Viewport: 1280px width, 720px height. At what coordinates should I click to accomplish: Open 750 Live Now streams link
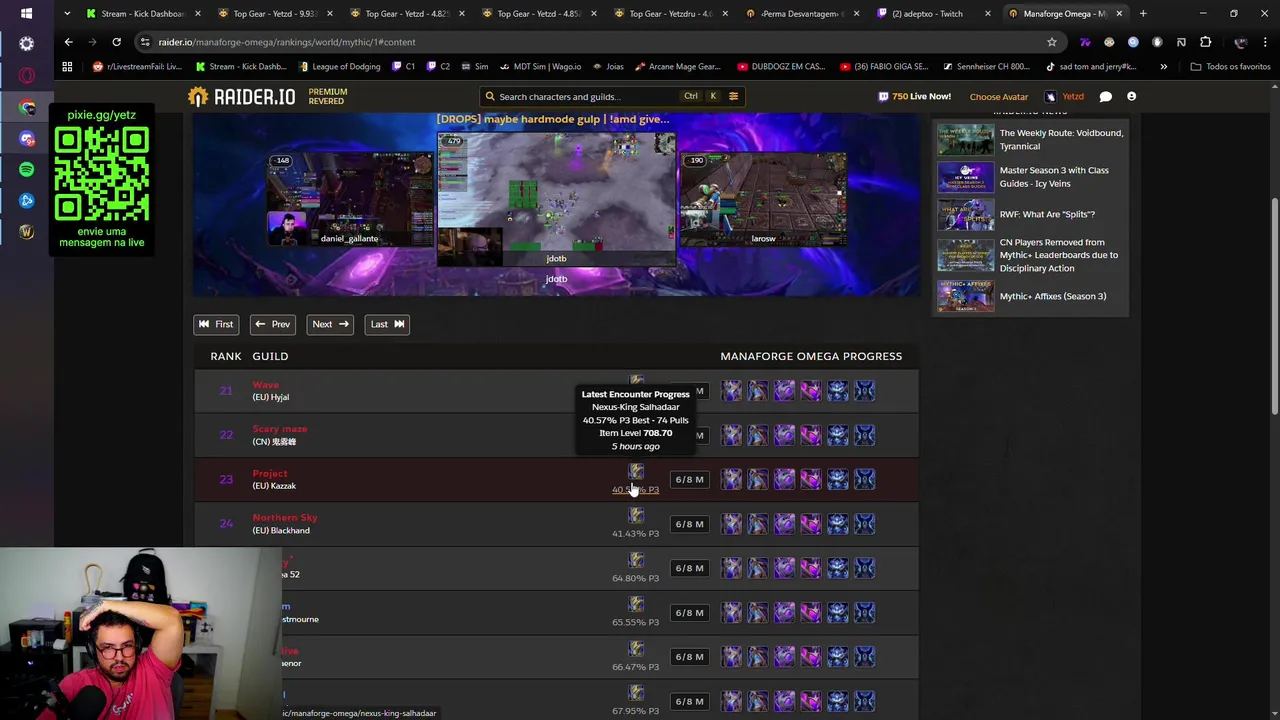[914, 96]
